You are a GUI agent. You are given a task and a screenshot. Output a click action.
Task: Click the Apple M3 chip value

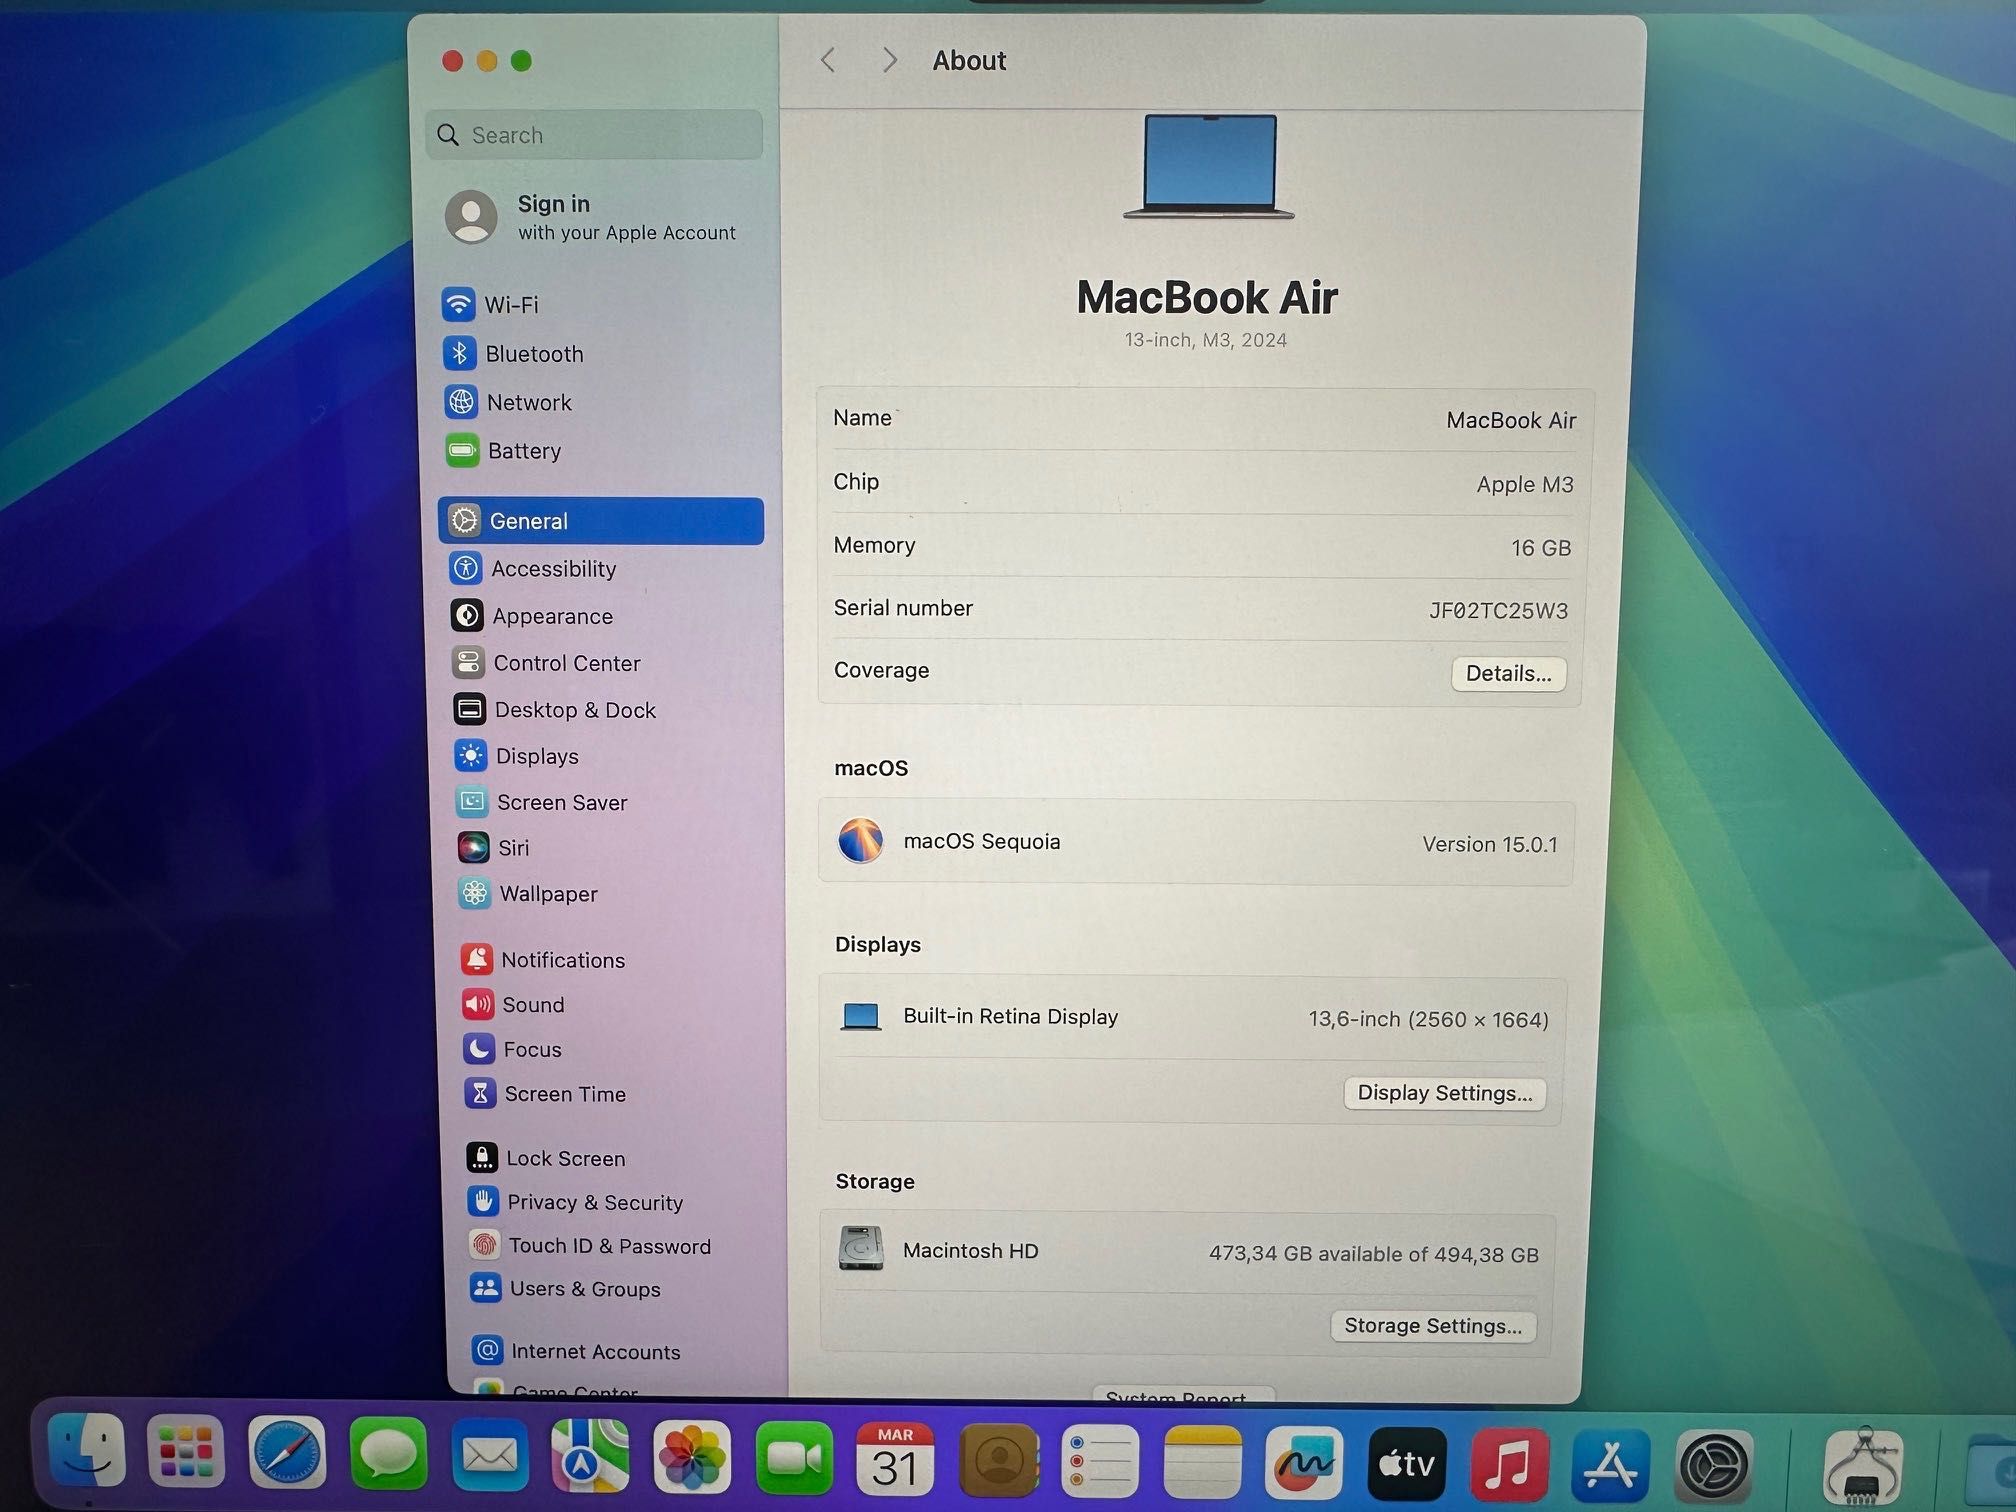(x=1525, y=485)
